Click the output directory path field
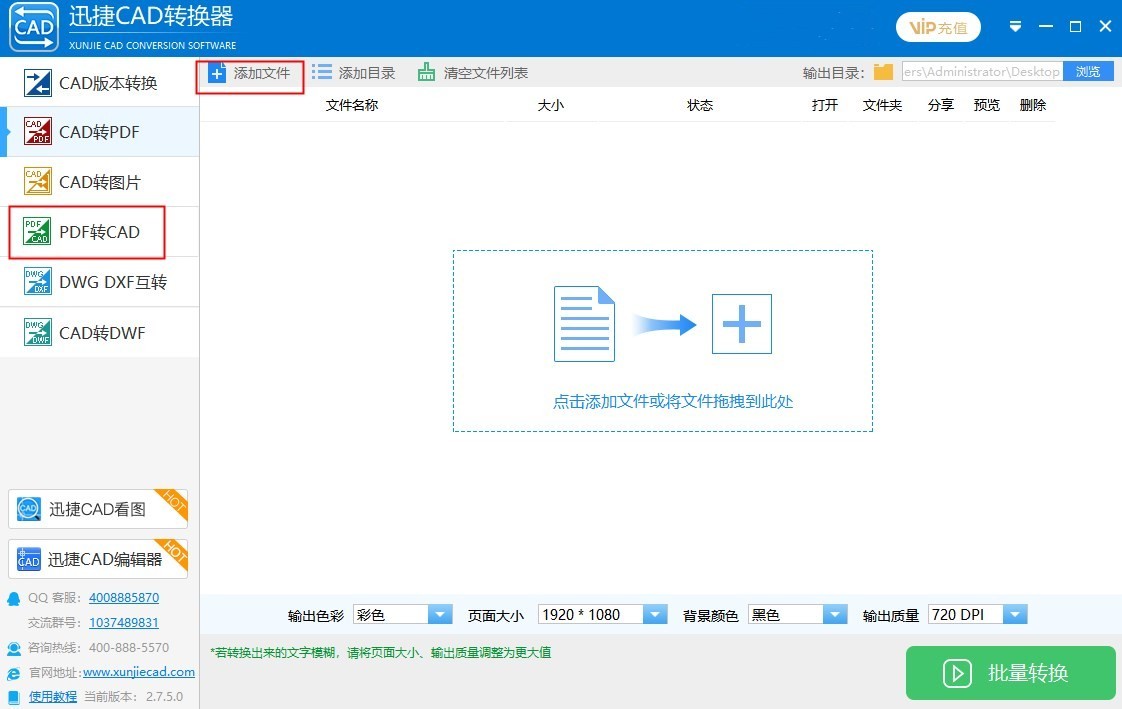Screen dimensions: 1122x709 pyautogui.click(x=980, y=71)
